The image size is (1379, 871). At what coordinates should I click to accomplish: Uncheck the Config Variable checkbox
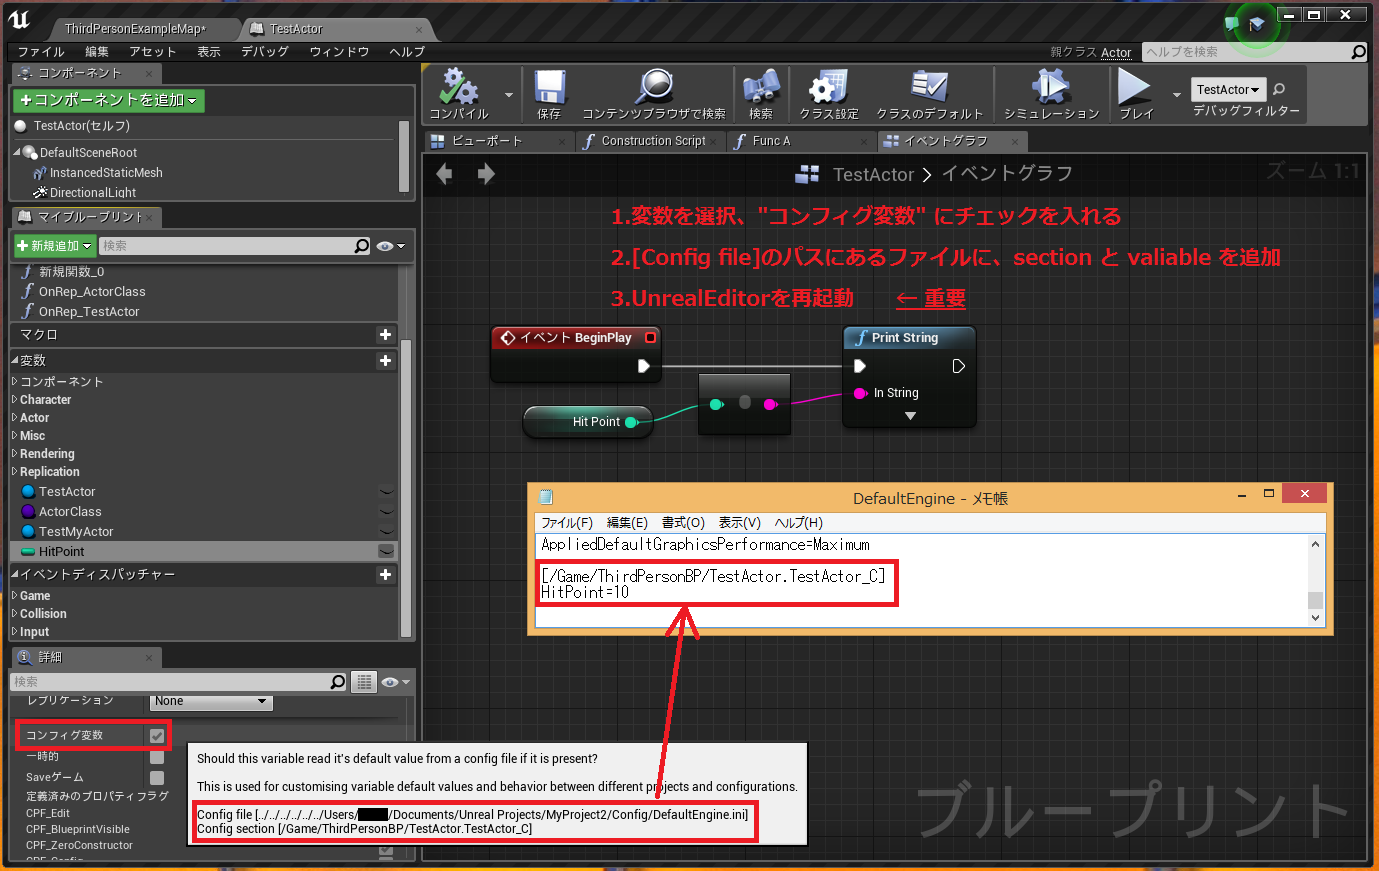(157, 736)
